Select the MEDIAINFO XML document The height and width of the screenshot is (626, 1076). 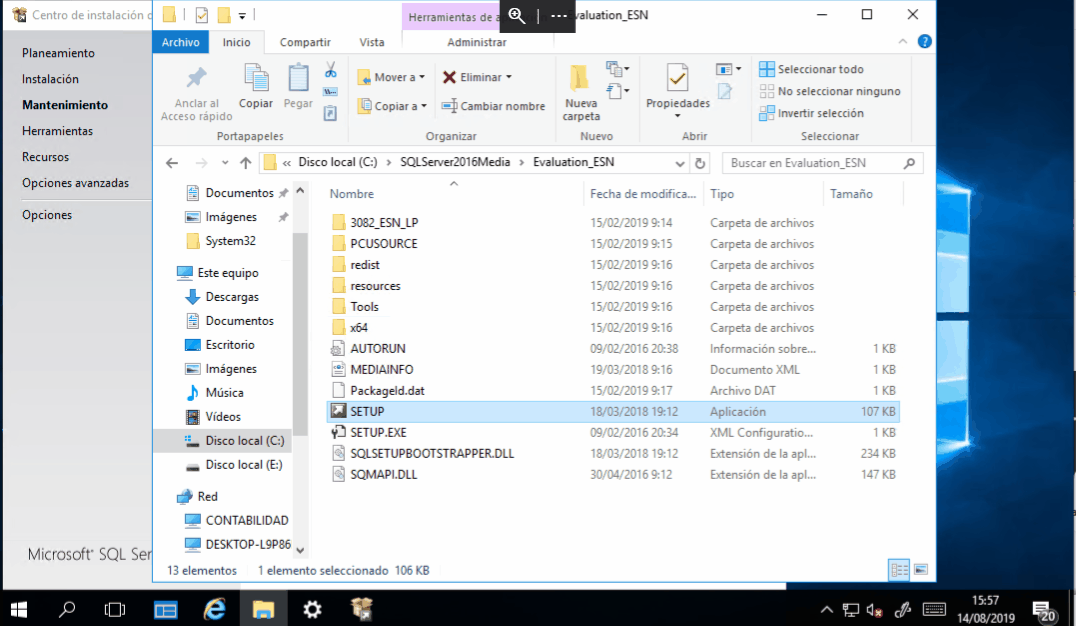(382, 369)
